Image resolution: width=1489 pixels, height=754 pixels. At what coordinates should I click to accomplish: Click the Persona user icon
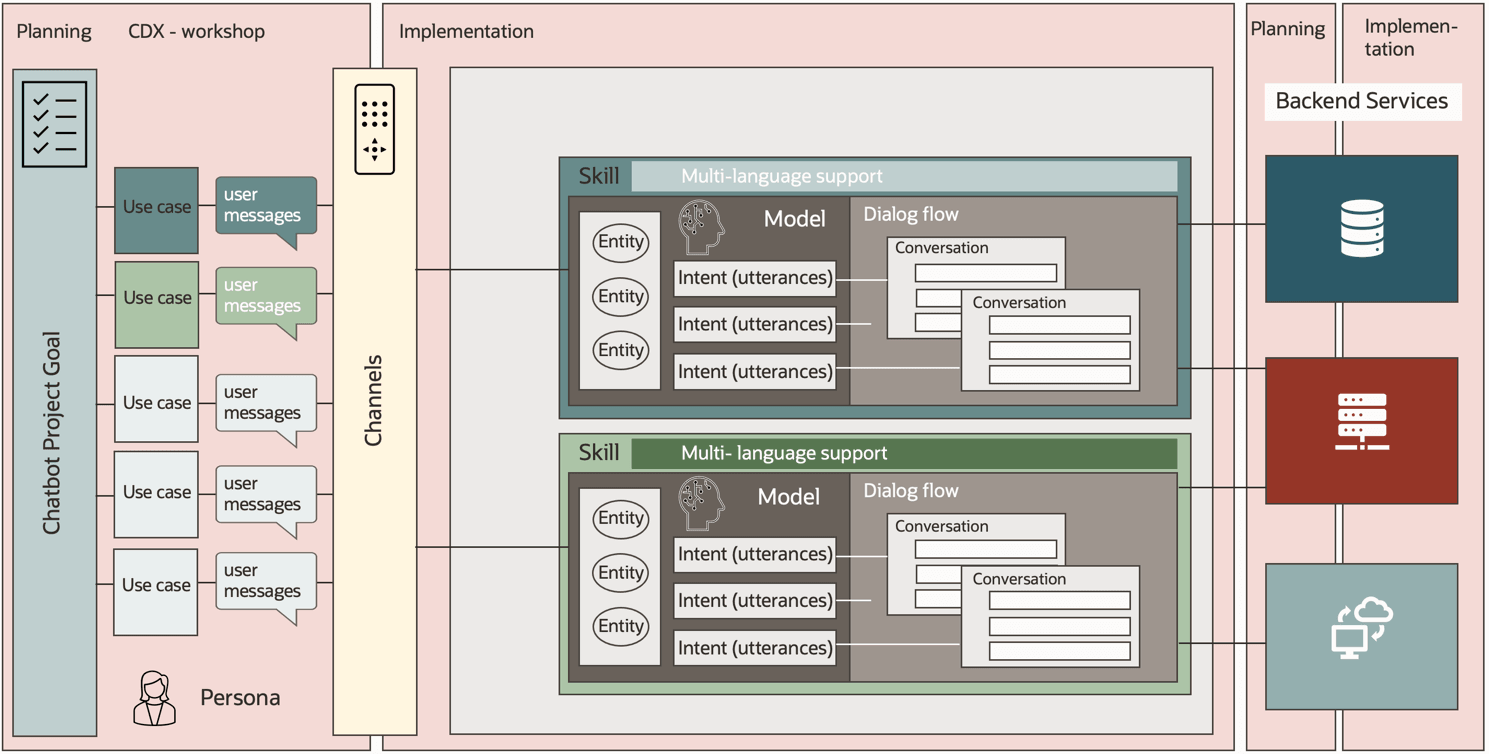[x=155, y=697]
